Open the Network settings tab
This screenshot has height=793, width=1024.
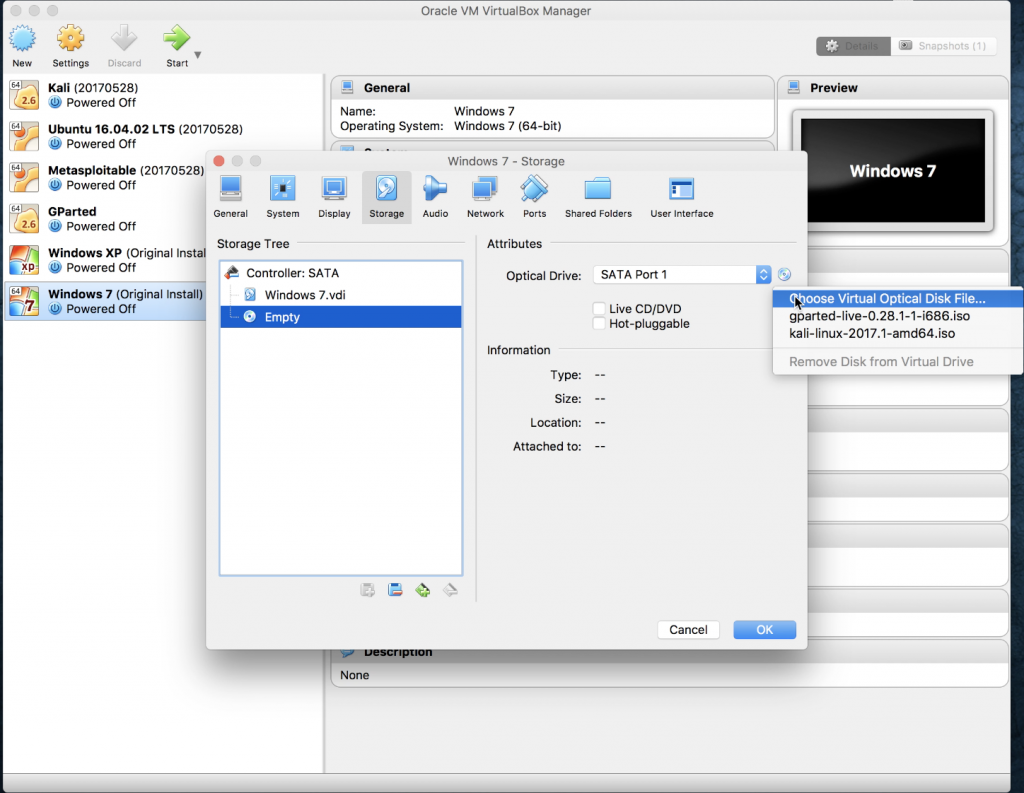(485, 197)
